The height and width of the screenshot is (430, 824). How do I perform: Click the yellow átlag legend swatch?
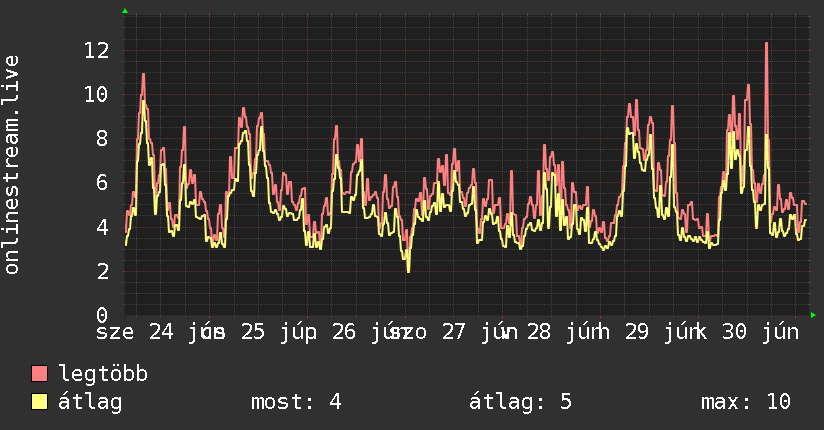[39, 402]
